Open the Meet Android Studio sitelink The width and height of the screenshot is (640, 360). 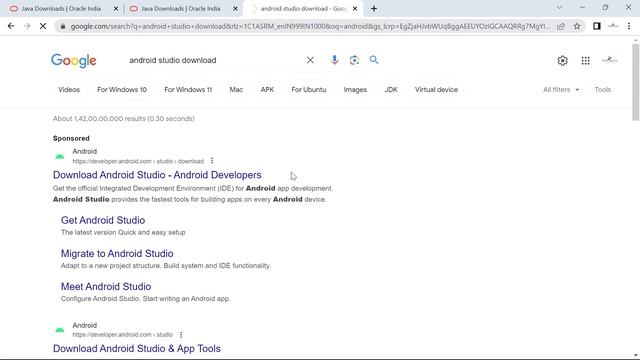coord(106,287)
